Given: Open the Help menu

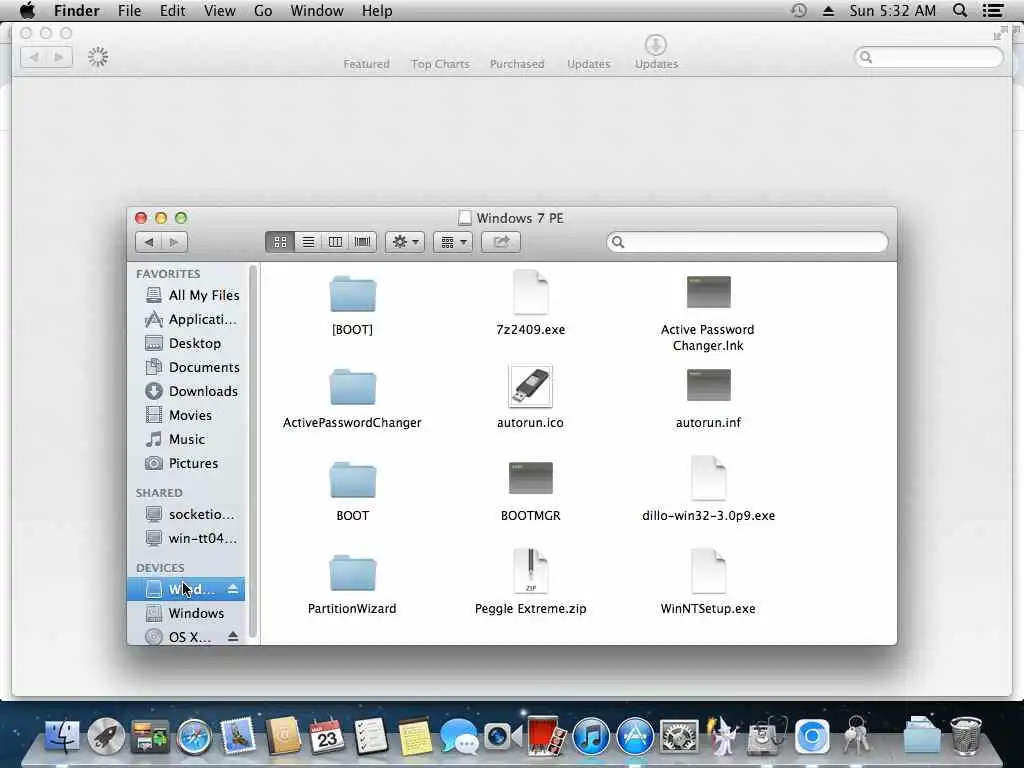Looking at the screenshot, I should pyautogui.click(x=377, y=10).
